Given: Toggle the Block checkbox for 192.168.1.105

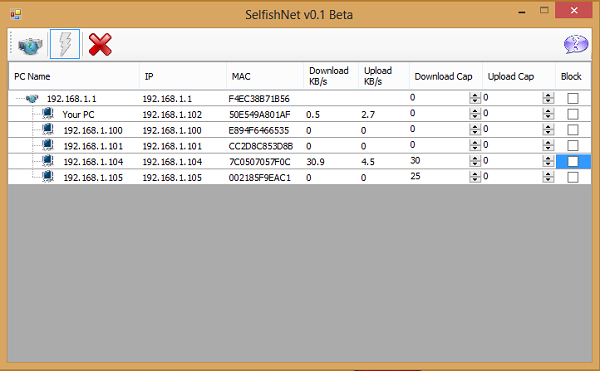Looking at the screenshot, I should (x=572, y=177).
